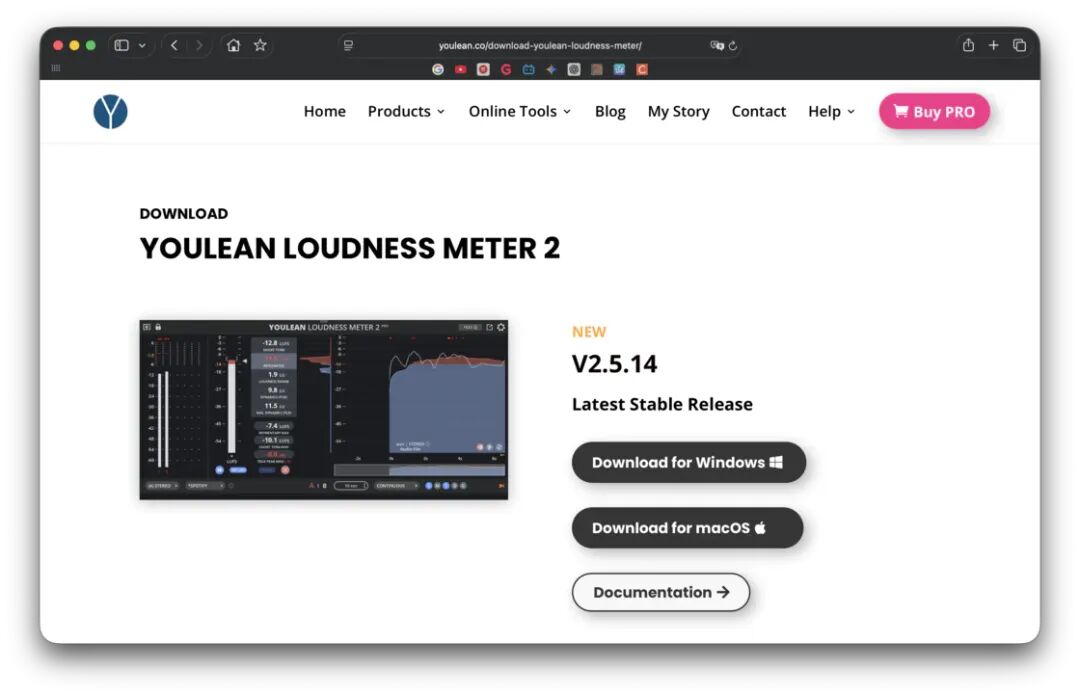Expand the sidebar options chevron
The image size is (1080, 696).
coord(142,45)
